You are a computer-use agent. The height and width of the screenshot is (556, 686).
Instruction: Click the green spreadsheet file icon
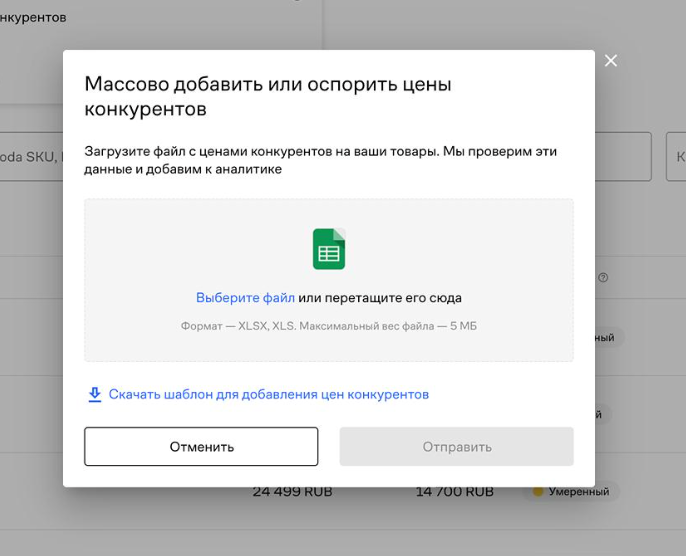(328, 249)
